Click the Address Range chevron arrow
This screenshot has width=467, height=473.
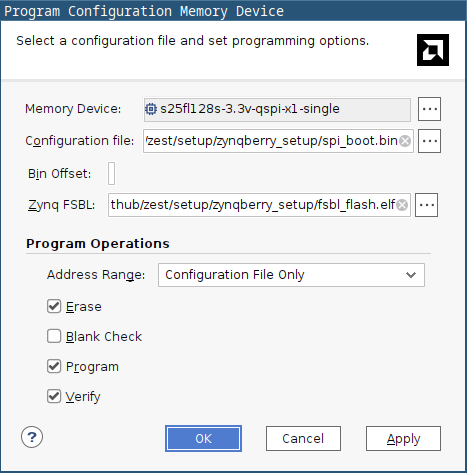coord(411,275)
